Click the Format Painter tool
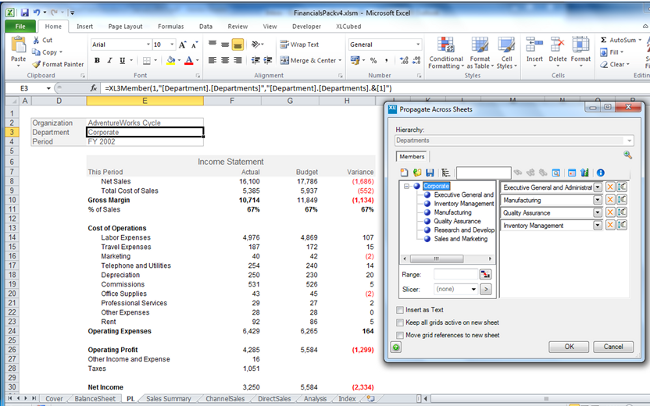Viewport: 650px width, 406px height. 62,63
